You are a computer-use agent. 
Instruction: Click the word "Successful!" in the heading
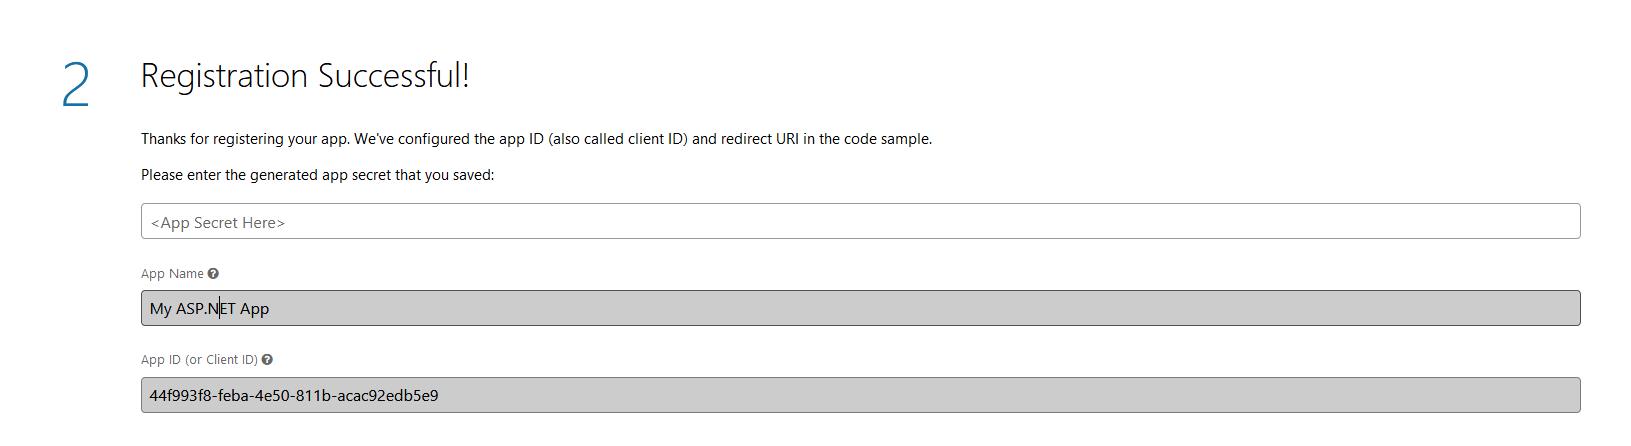pyautogui.click(x=394, y=76)
